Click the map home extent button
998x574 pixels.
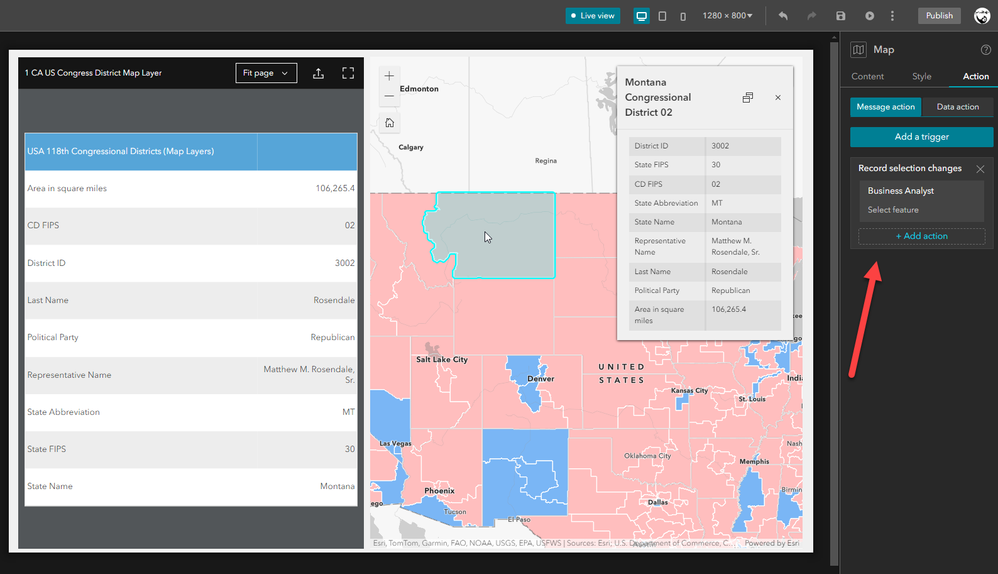point(389,123)
